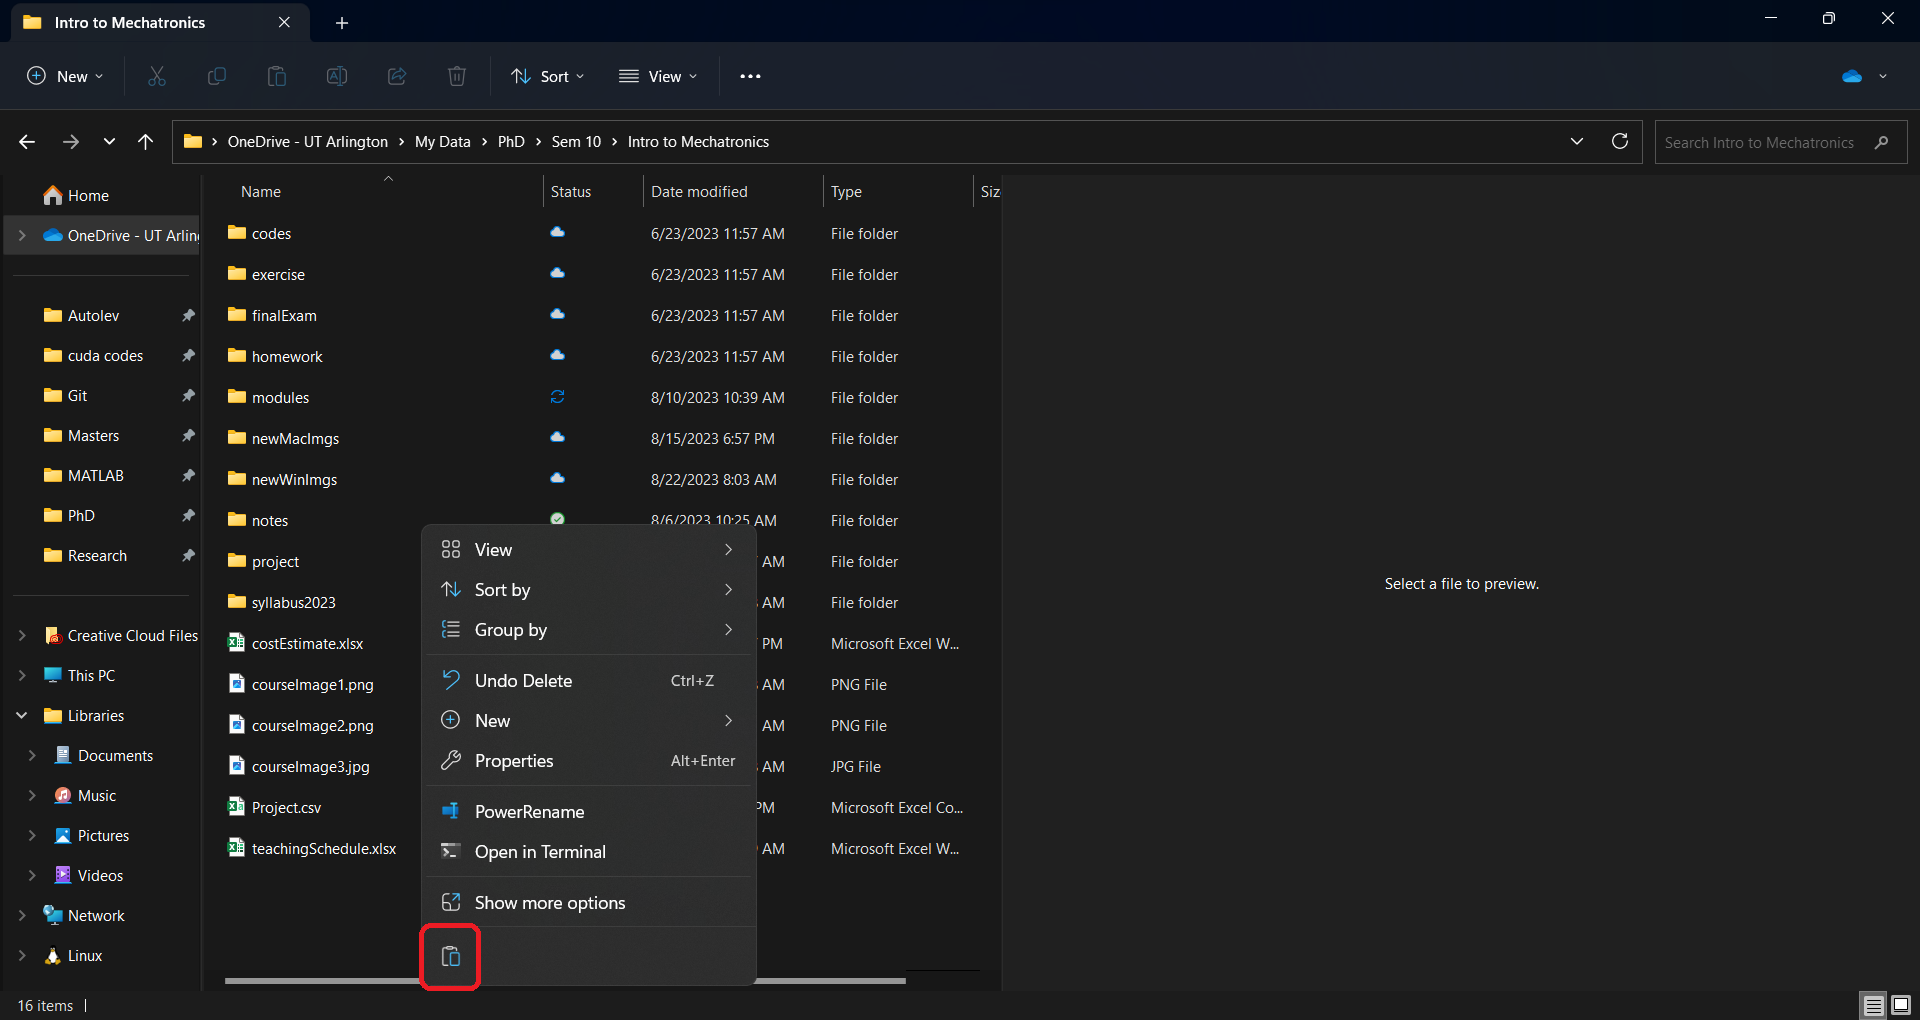Refresh the current folder view
The width and height of the screenshot is (1920, 1020).
[1620, 142]
